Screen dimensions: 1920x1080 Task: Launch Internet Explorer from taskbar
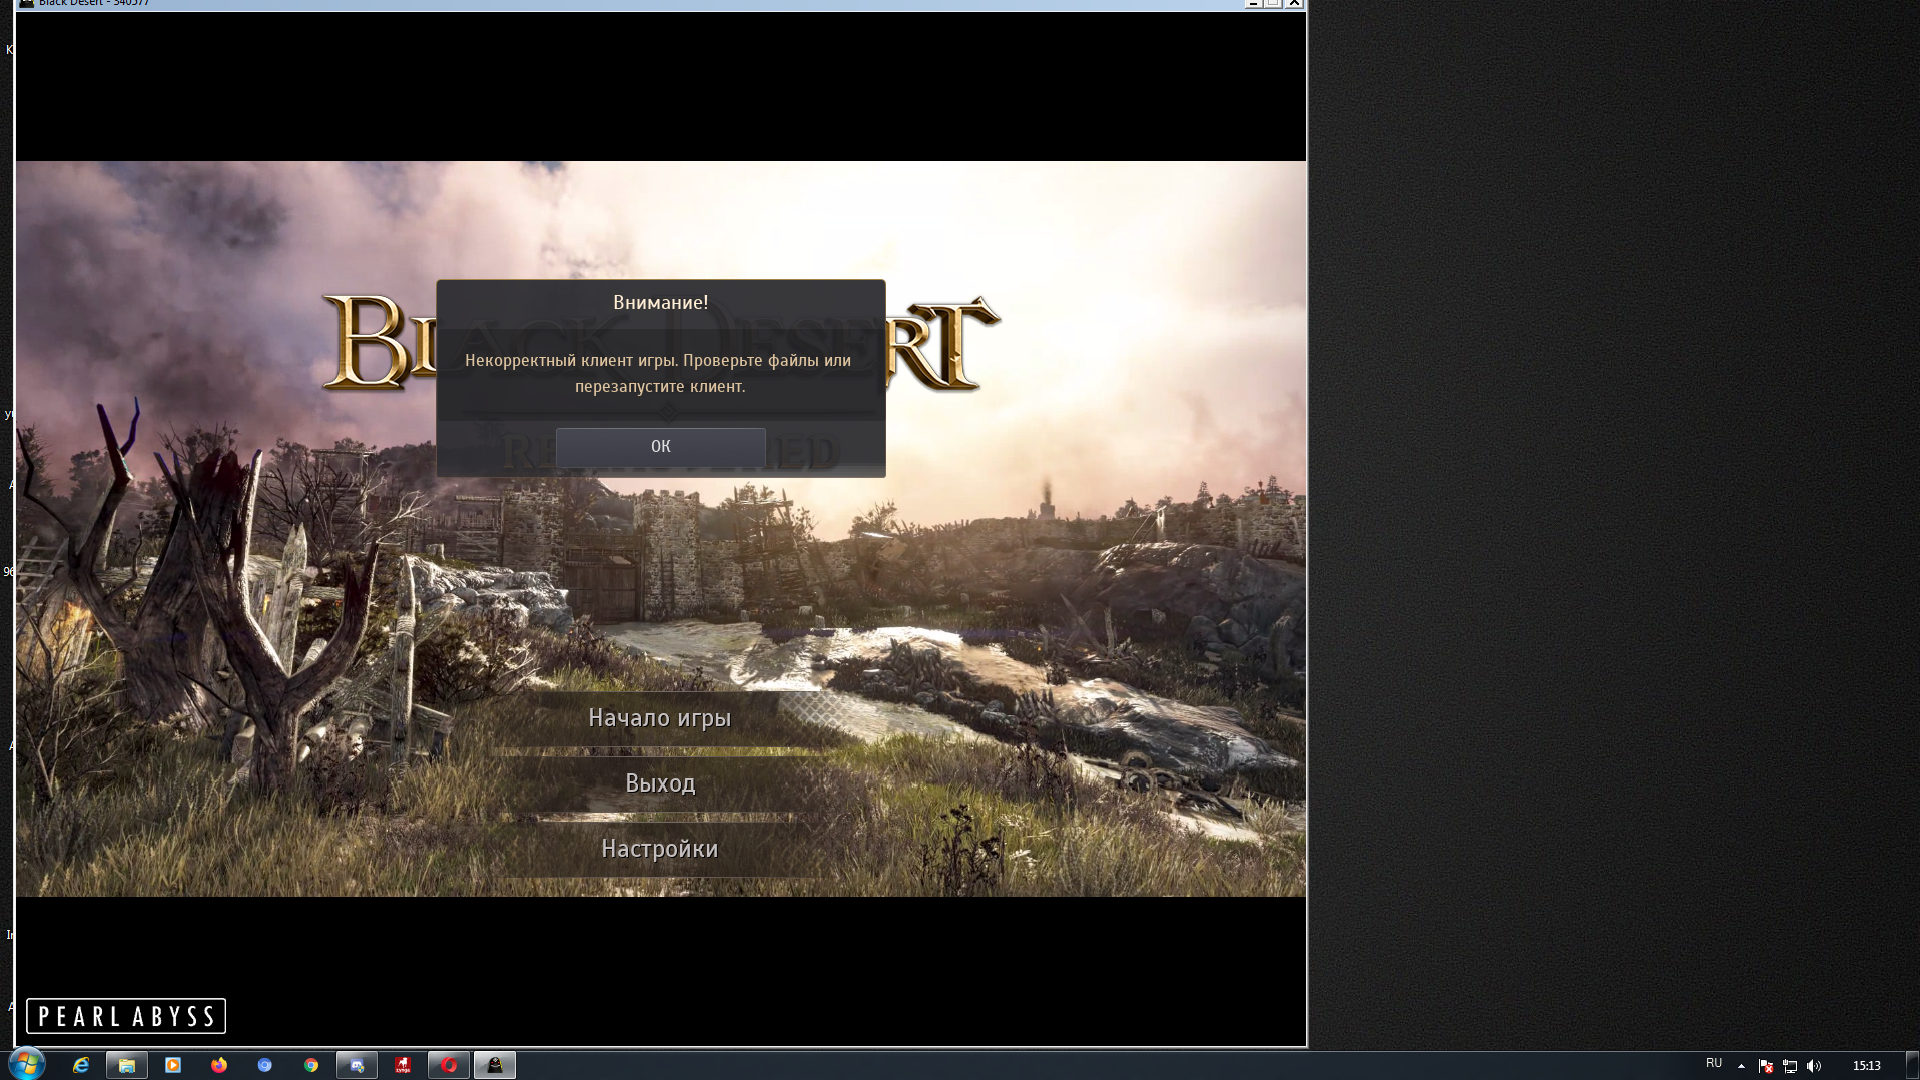[81, 1065]
